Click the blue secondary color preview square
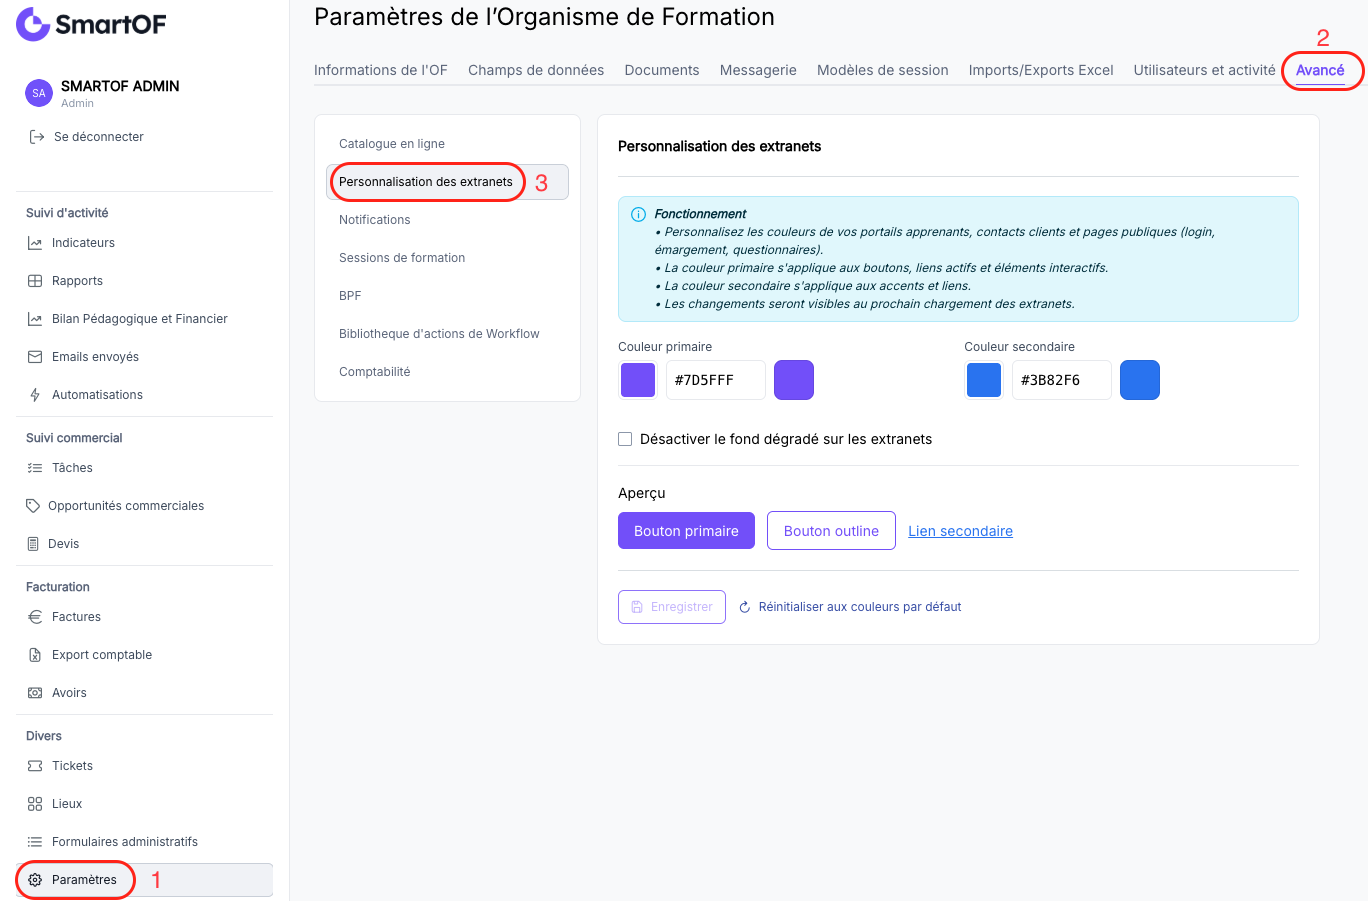This screenshot has width=1368, height=901. tap(1140, 380)
